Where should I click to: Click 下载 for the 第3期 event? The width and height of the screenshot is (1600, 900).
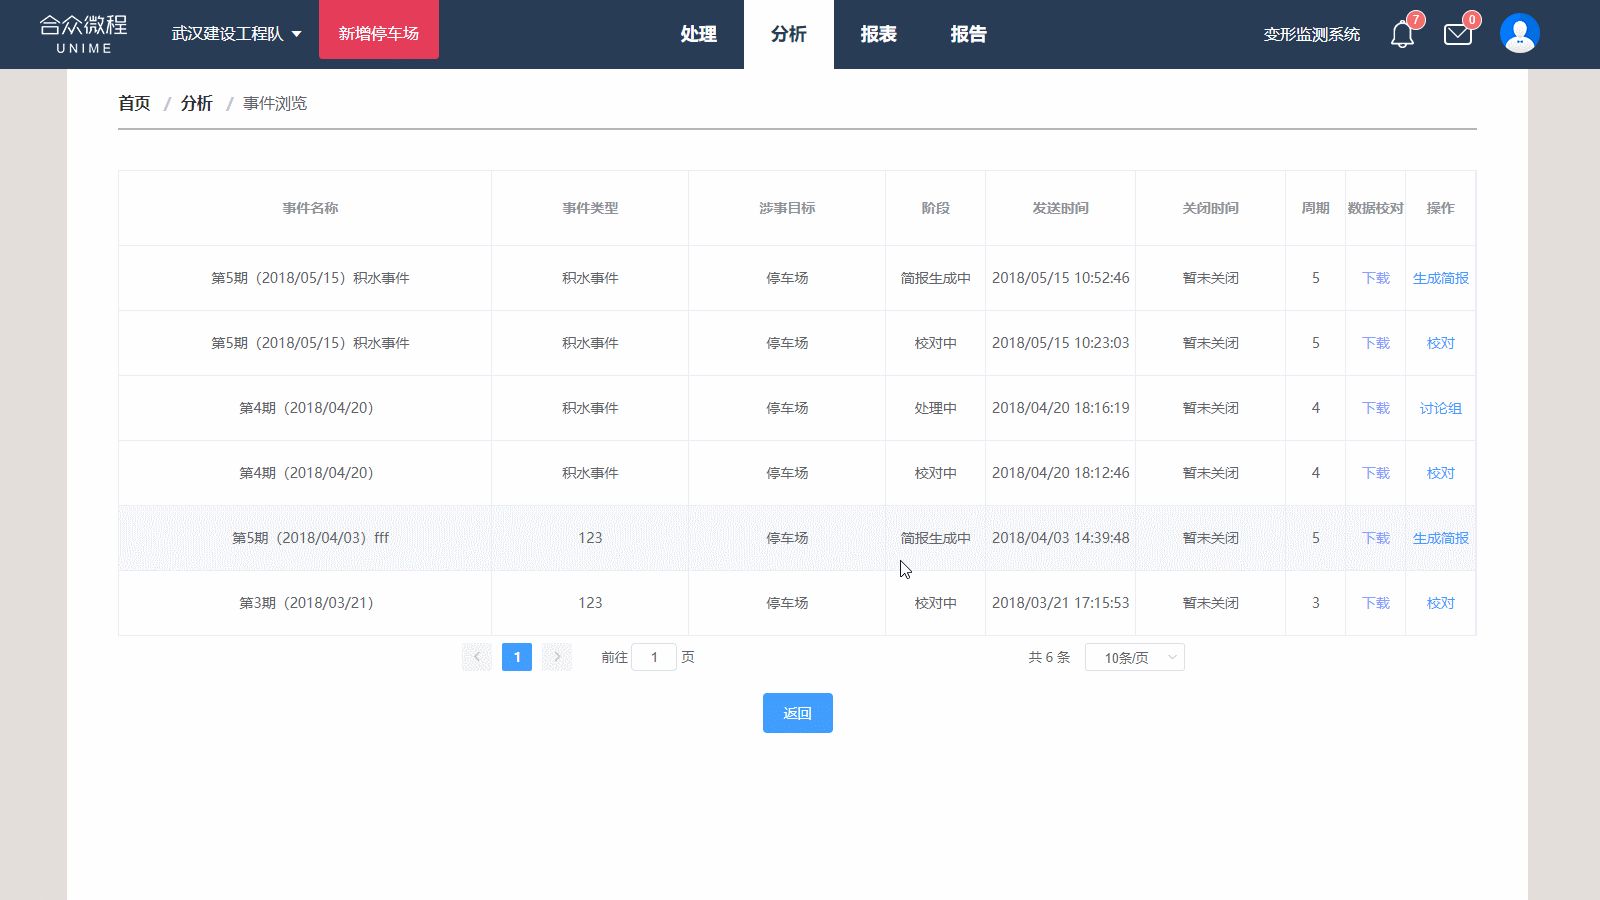coord(1375,603)
